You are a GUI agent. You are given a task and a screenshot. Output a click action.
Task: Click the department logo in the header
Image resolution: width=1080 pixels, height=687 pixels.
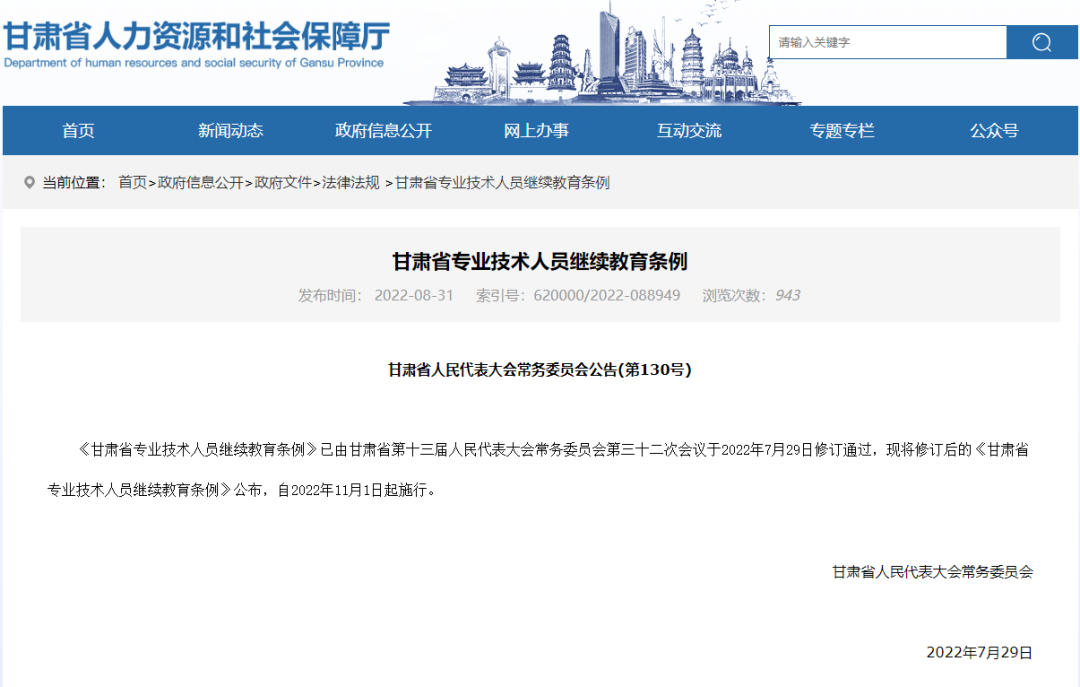click(195, 45)
